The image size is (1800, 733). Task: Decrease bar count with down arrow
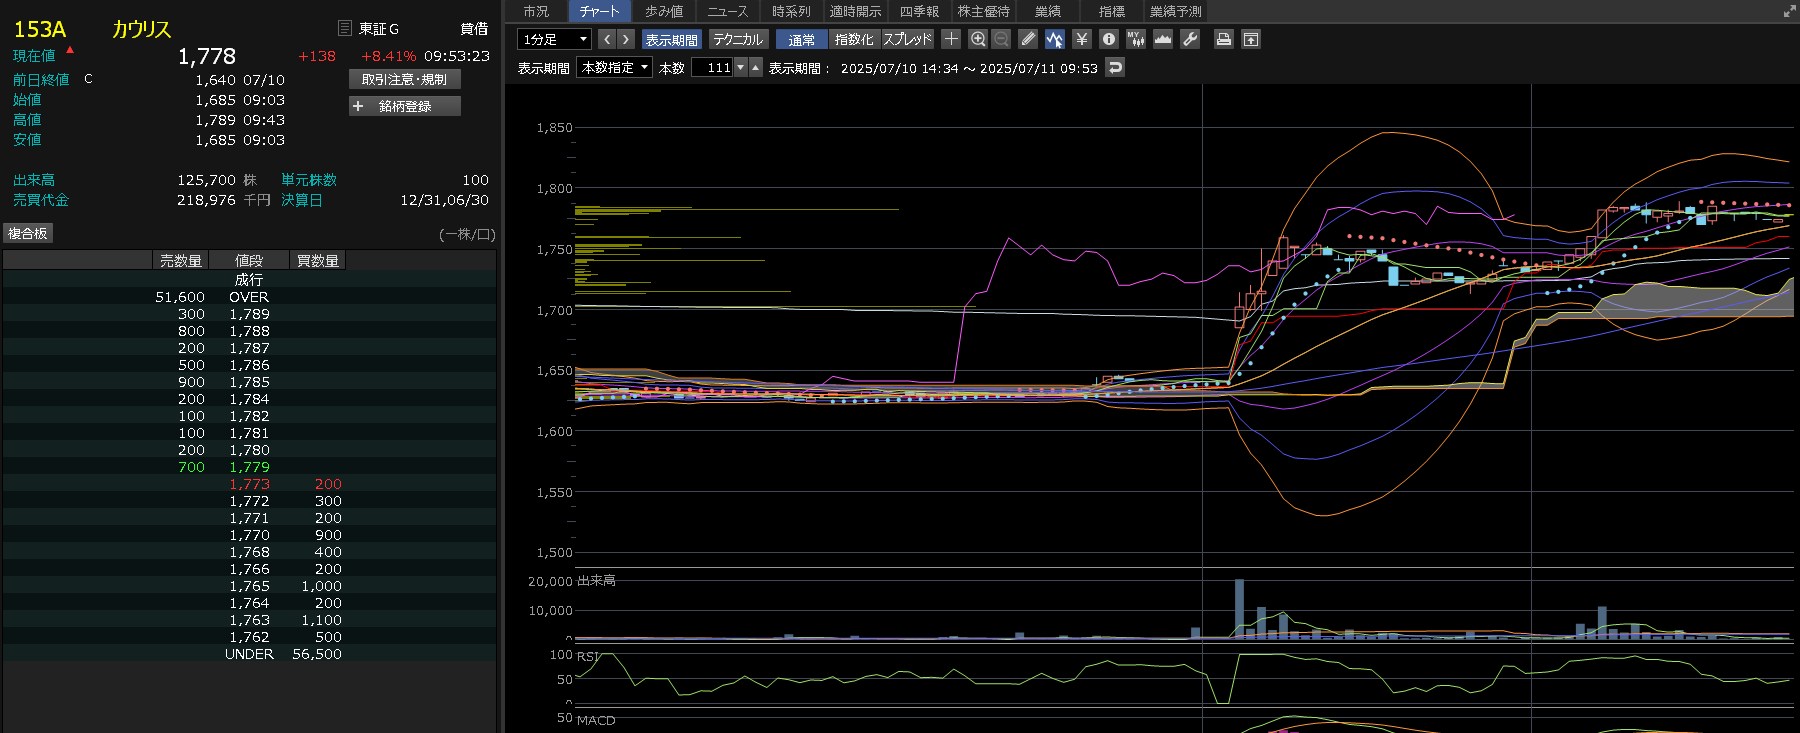point(741,67)
